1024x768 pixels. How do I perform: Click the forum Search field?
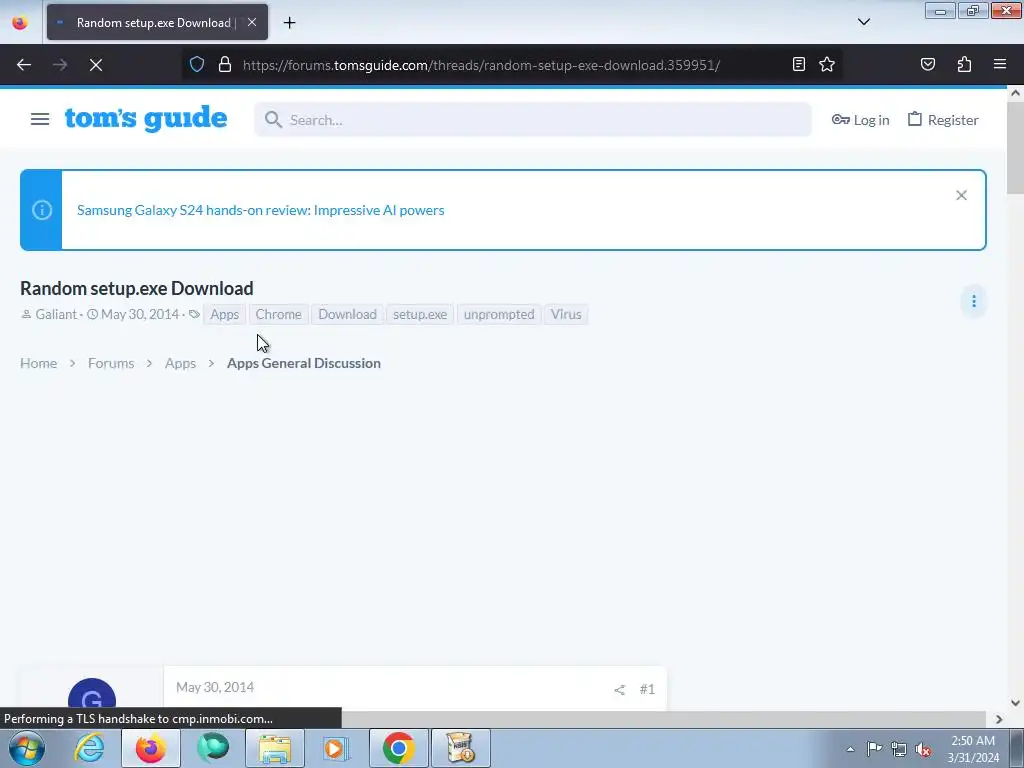(533, 120)
